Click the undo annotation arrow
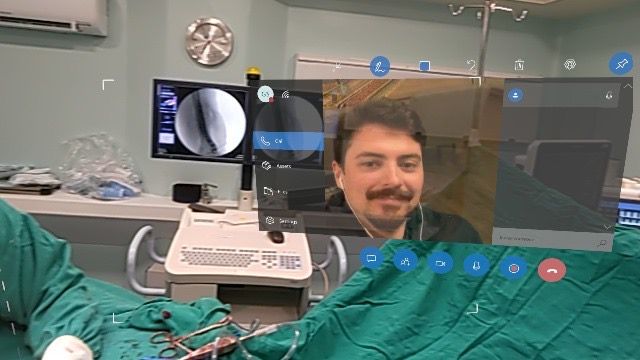 click(471, 65)
